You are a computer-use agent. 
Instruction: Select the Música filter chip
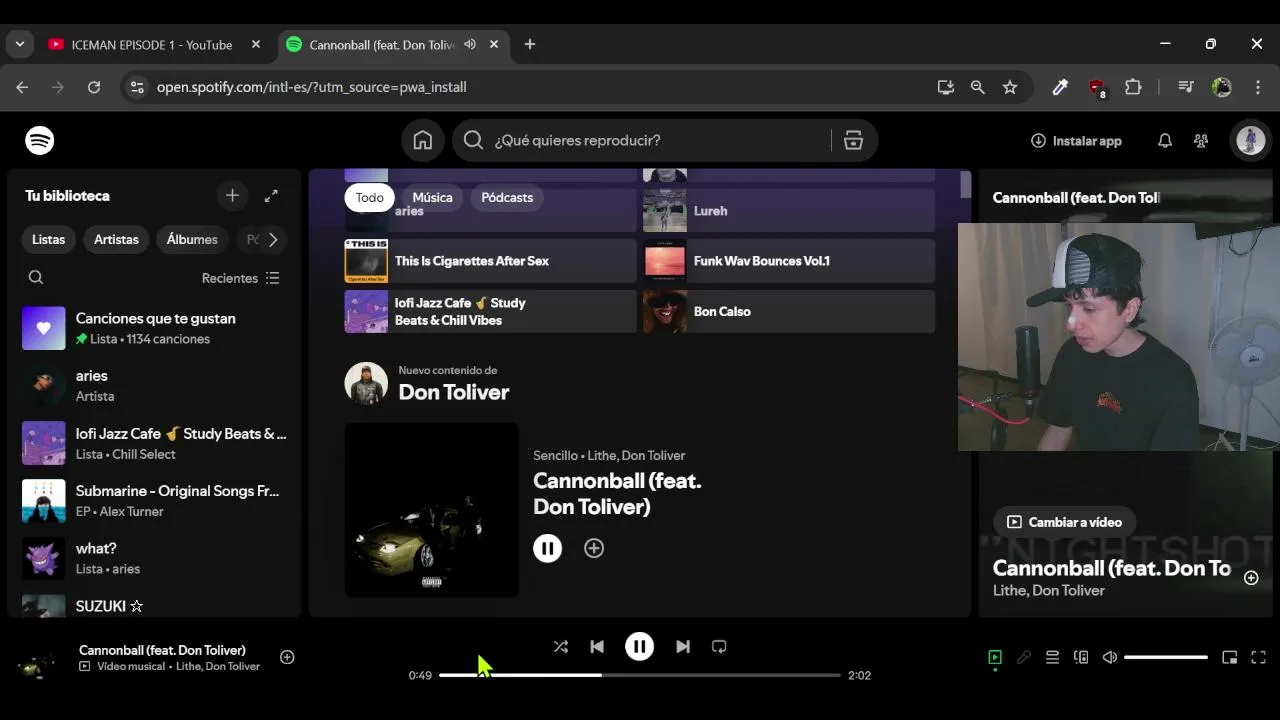[x=432, y=197]
